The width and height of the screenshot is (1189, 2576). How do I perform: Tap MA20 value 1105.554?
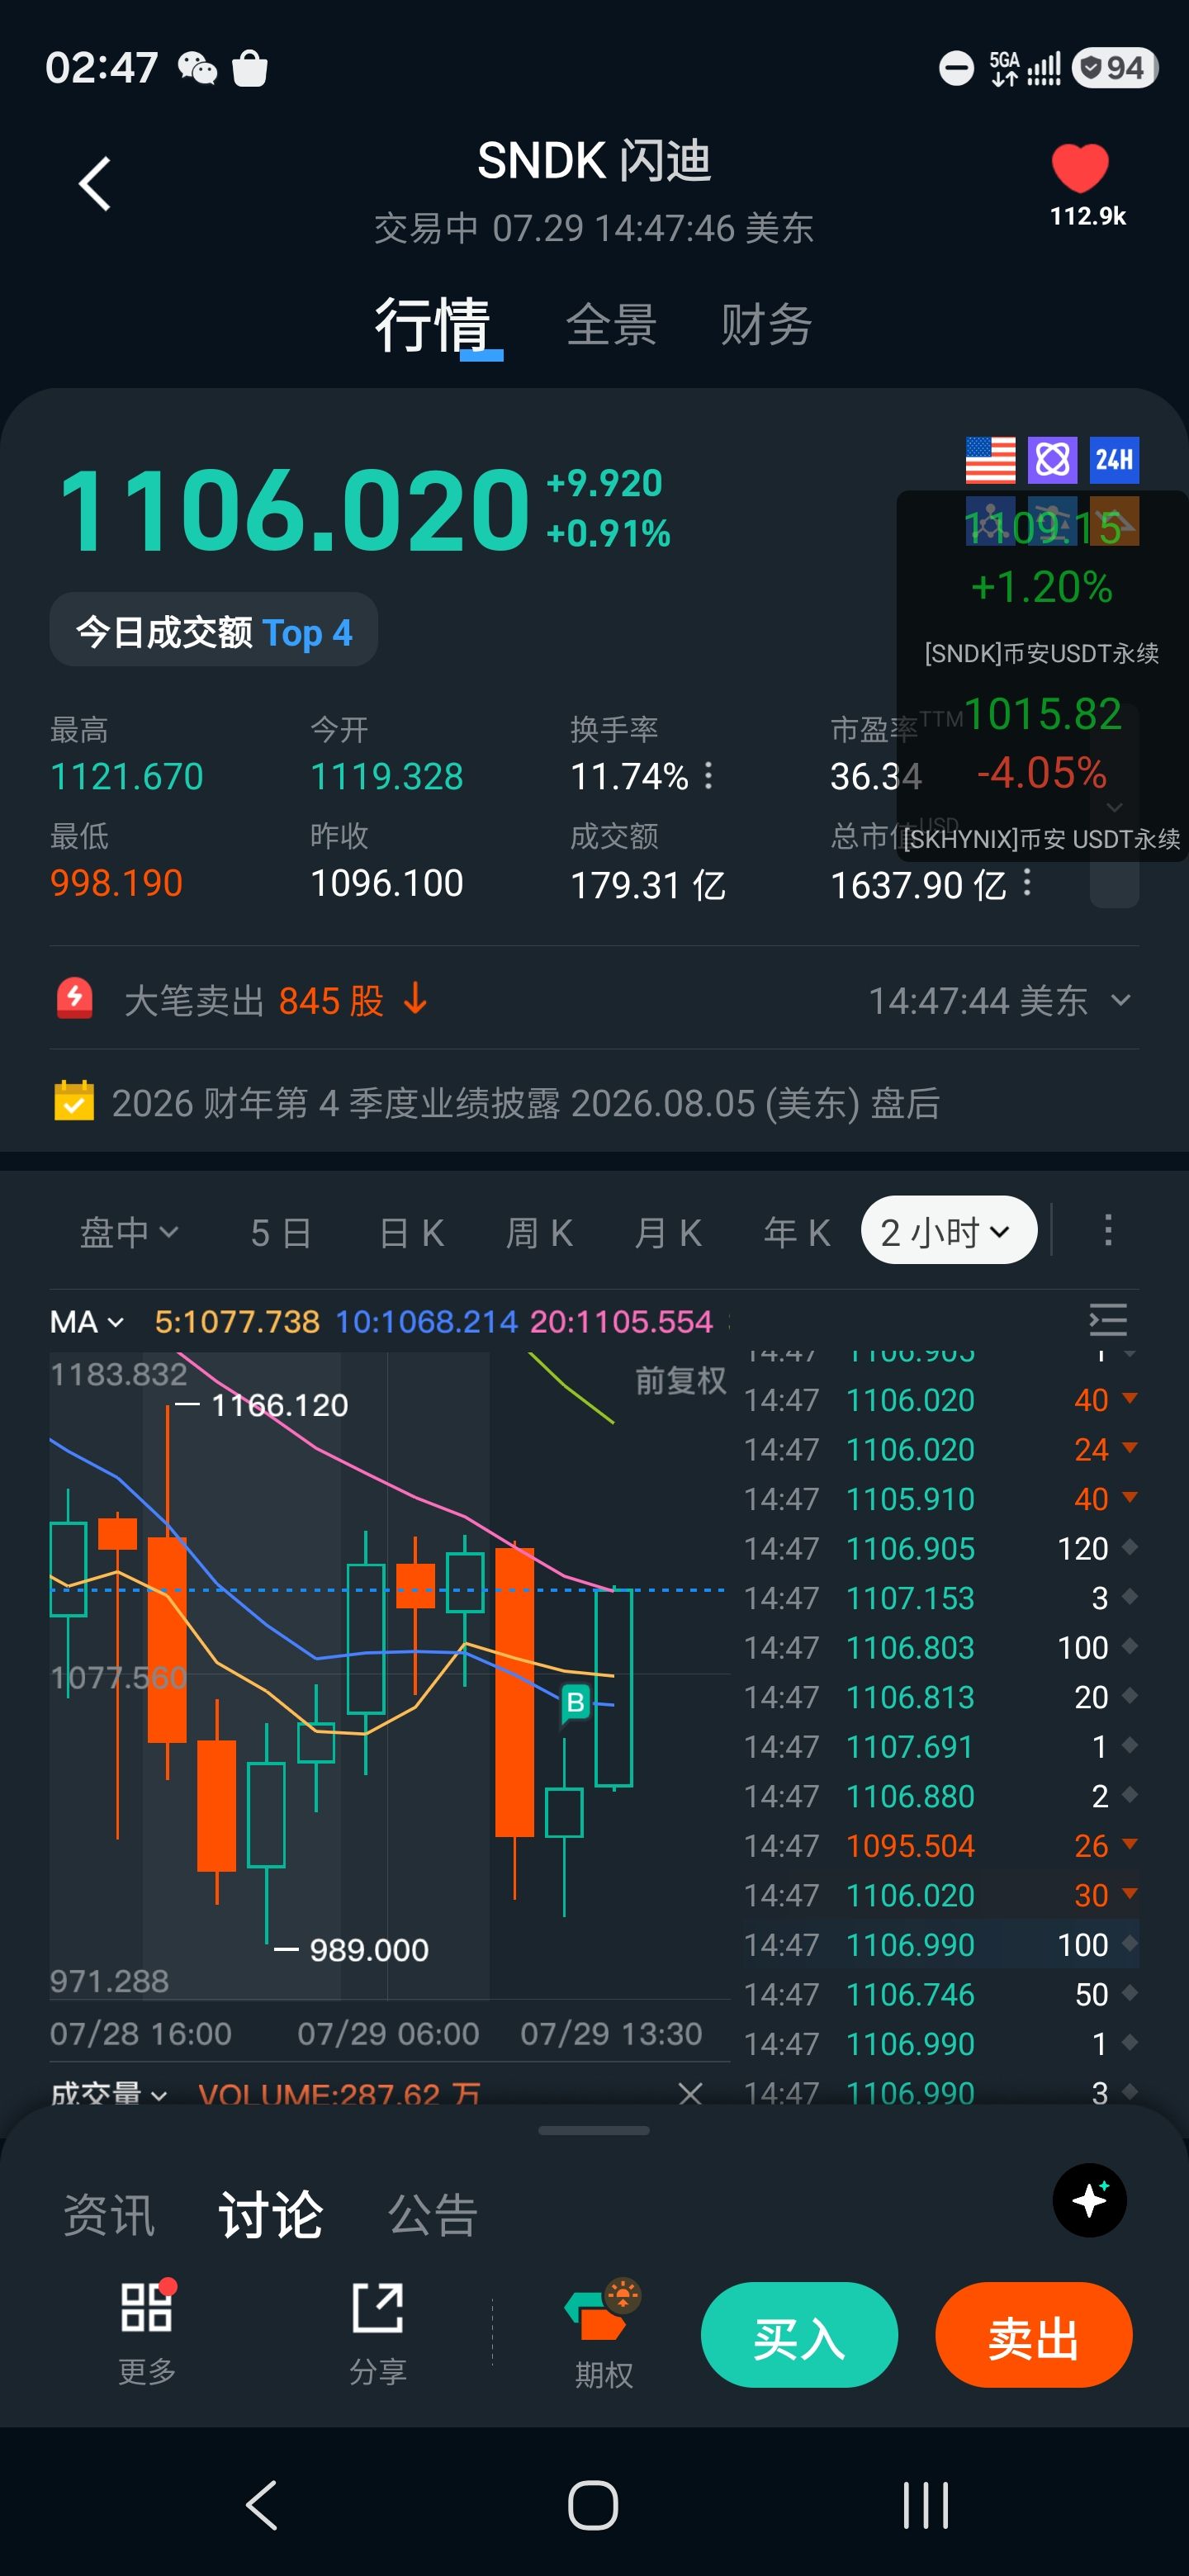pos(621,1321)
